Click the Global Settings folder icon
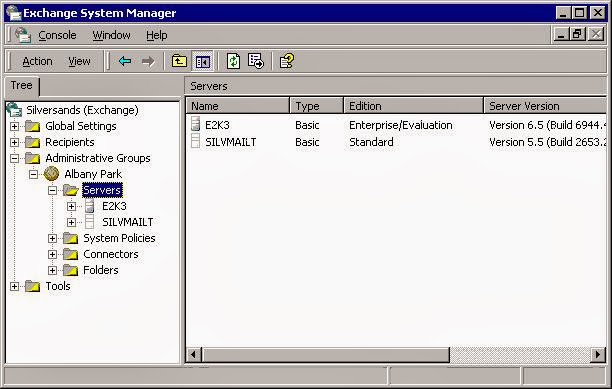This screenshot has width=612, height=389. pyautogui.click(x=32, y=126)
